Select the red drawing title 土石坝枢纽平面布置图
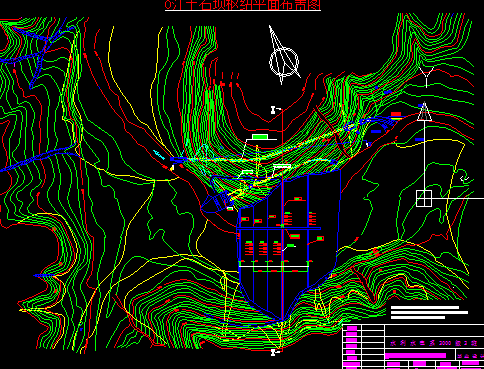484x369 pixels. [x=243, y=5]
